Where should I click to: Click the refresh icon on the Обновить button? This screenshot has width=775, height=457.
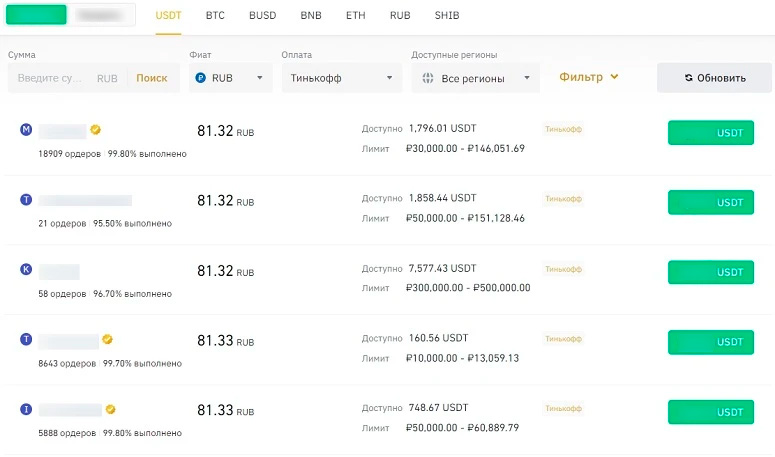(689, 78)
